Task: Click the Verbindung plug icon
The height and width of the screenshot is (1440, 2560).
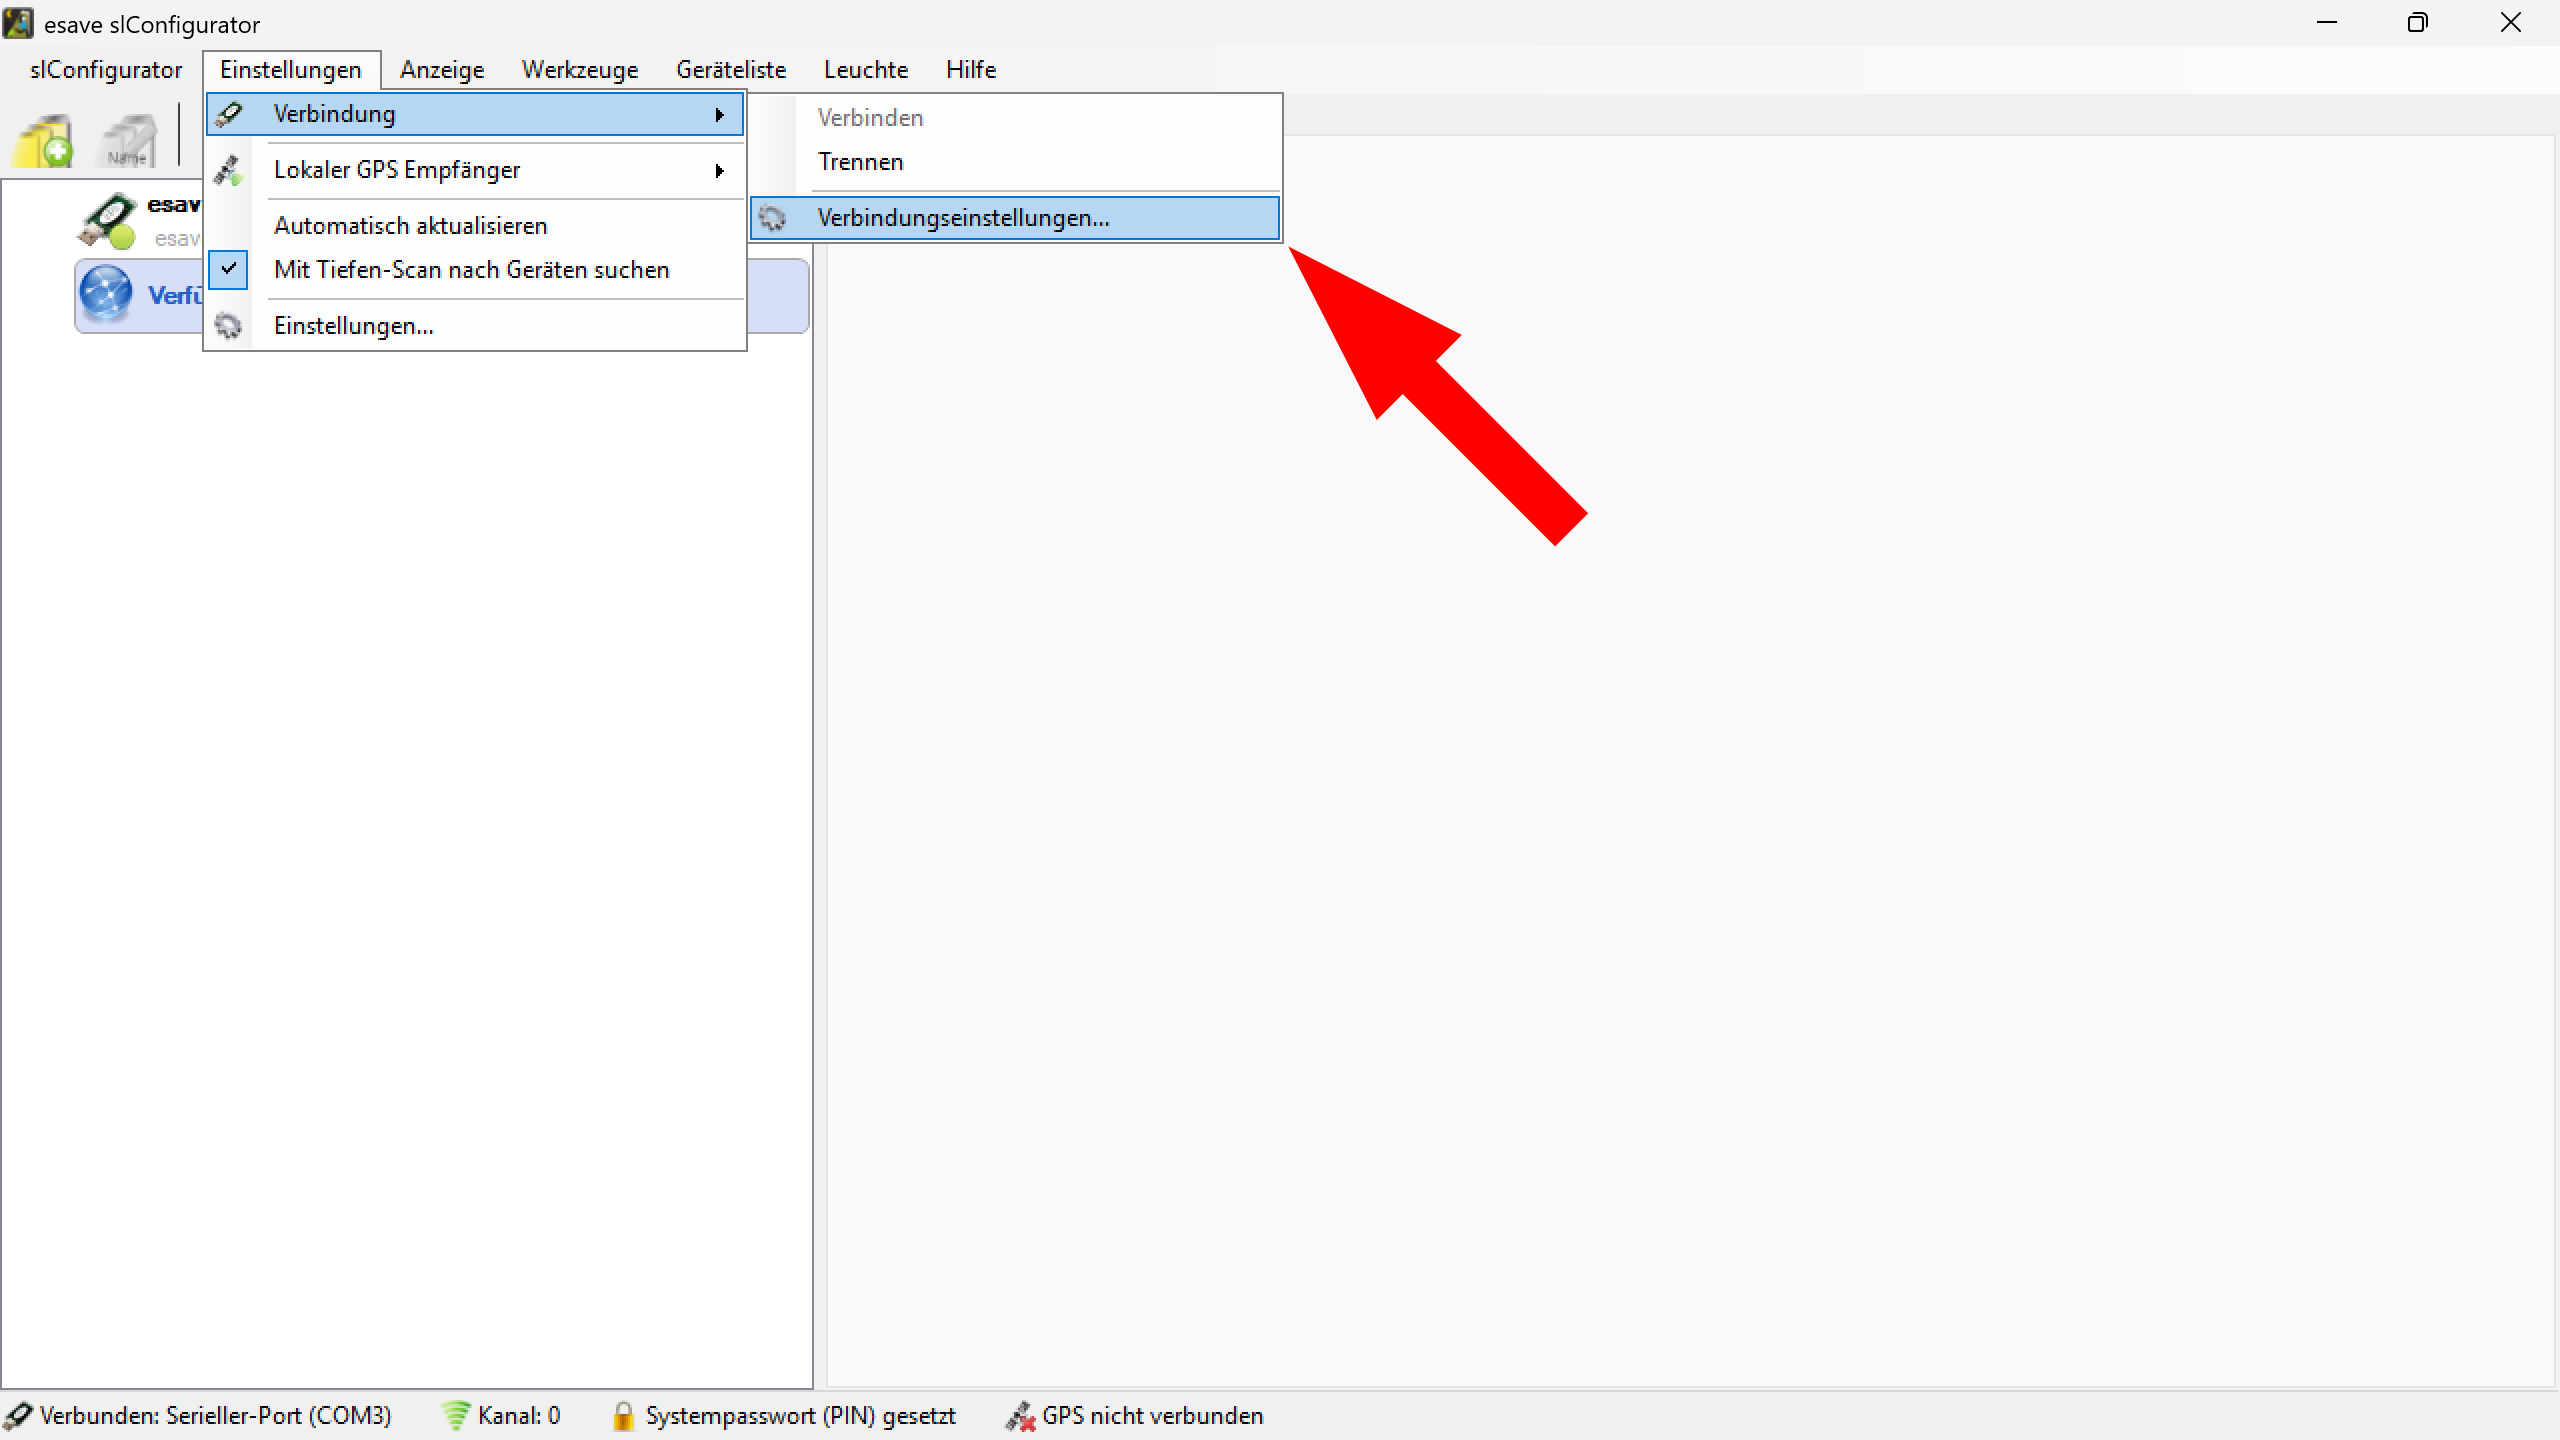Action: pyautogui.click(x=229, y=115)
